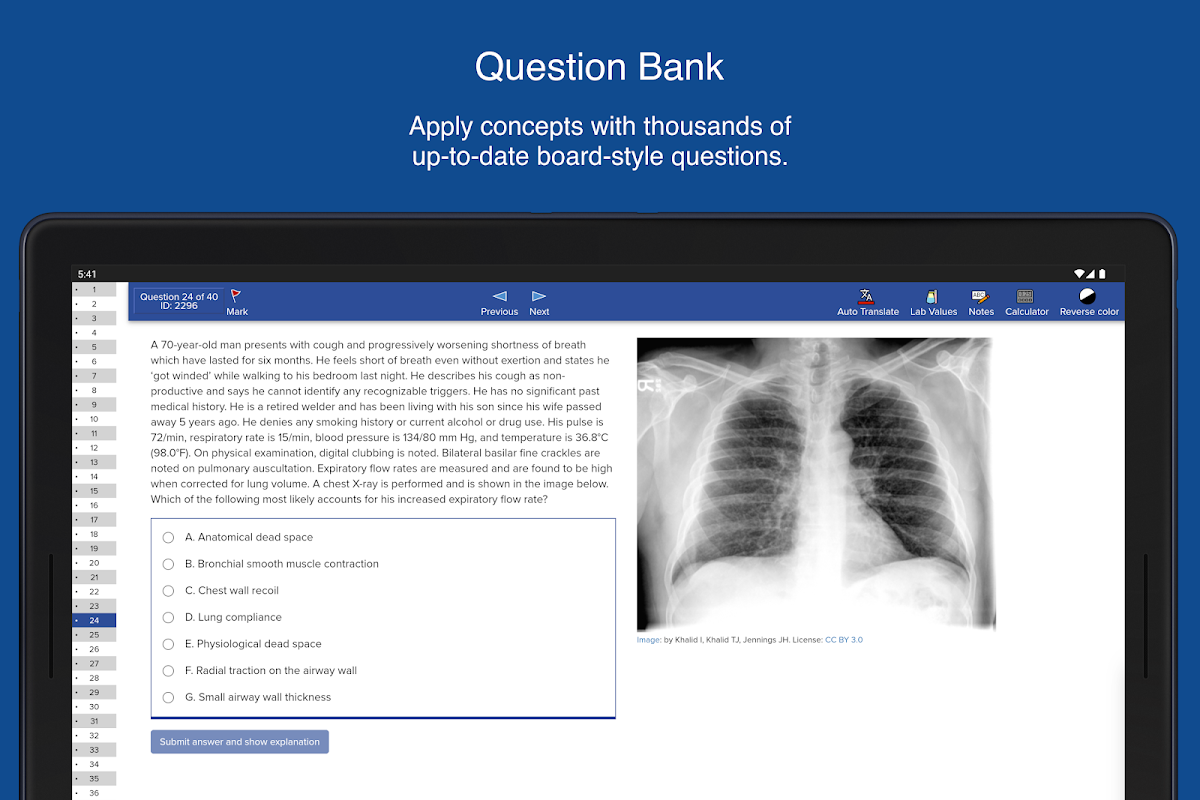Enlarge the chest X-ray image
1200x800 pixels.
[816, 484]
